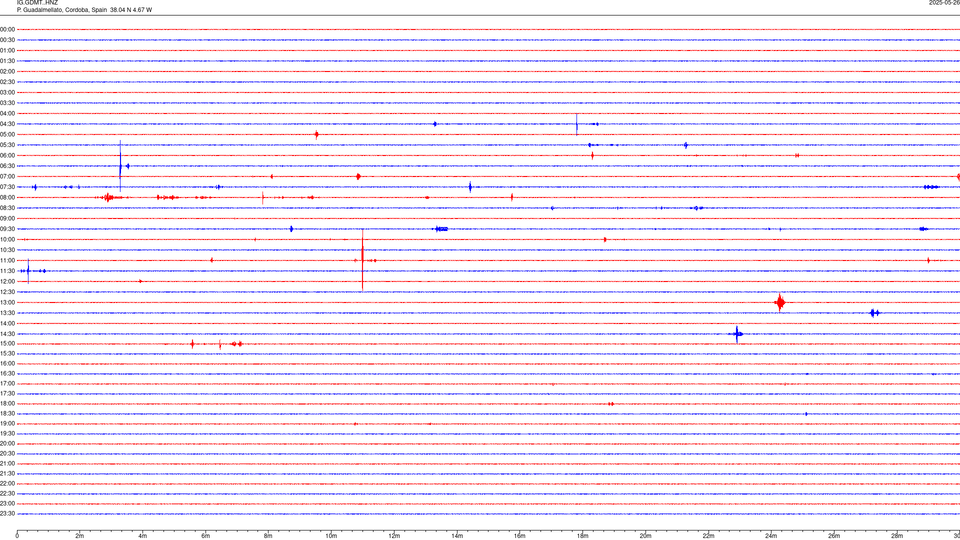Image resolution: width=960 pixels, height=540 pixels.
Task: Select the 13:30 trace time label
Action: (7, 313)
